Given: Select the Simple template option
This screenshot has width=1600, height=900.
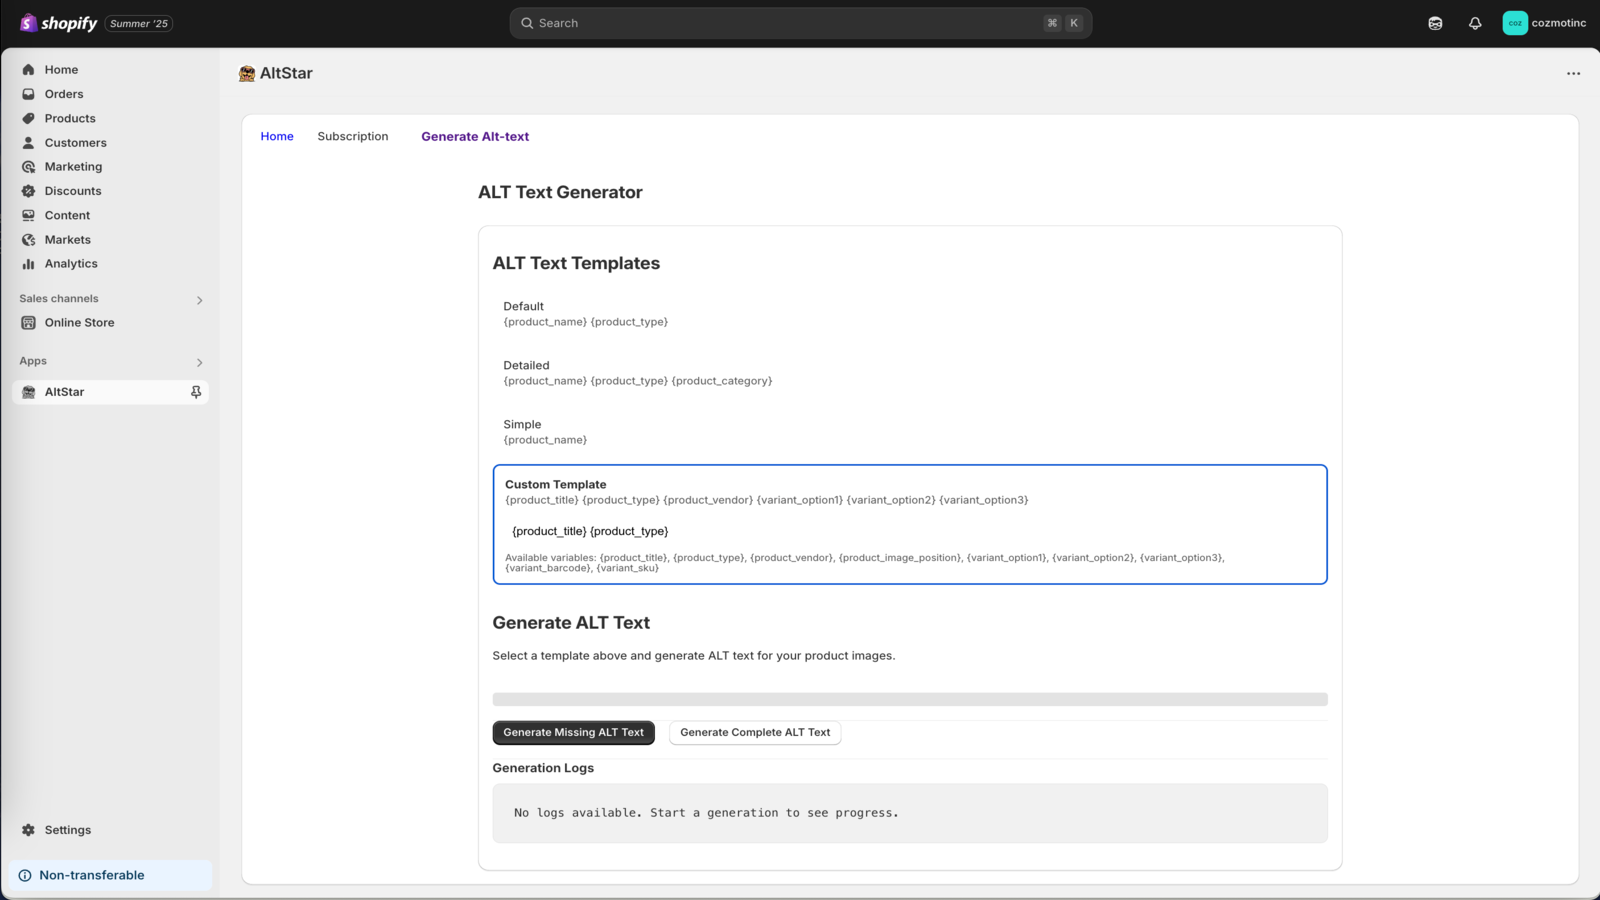Looking at the screenshot, I should [909, 432].
